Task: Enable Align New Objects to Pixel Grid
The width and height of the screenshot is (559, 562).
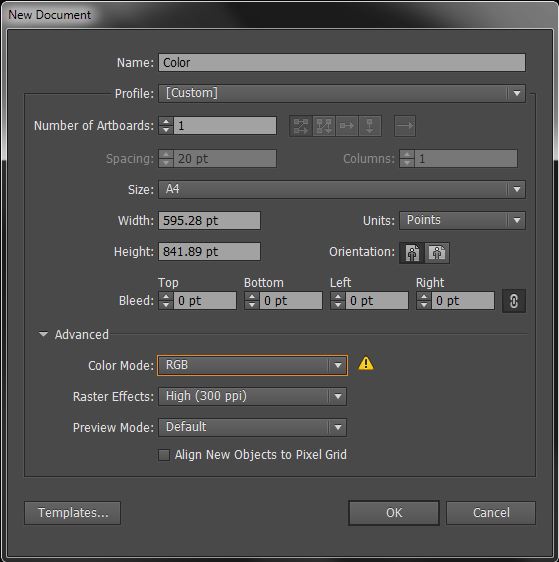Action: (x=164, y=455)
